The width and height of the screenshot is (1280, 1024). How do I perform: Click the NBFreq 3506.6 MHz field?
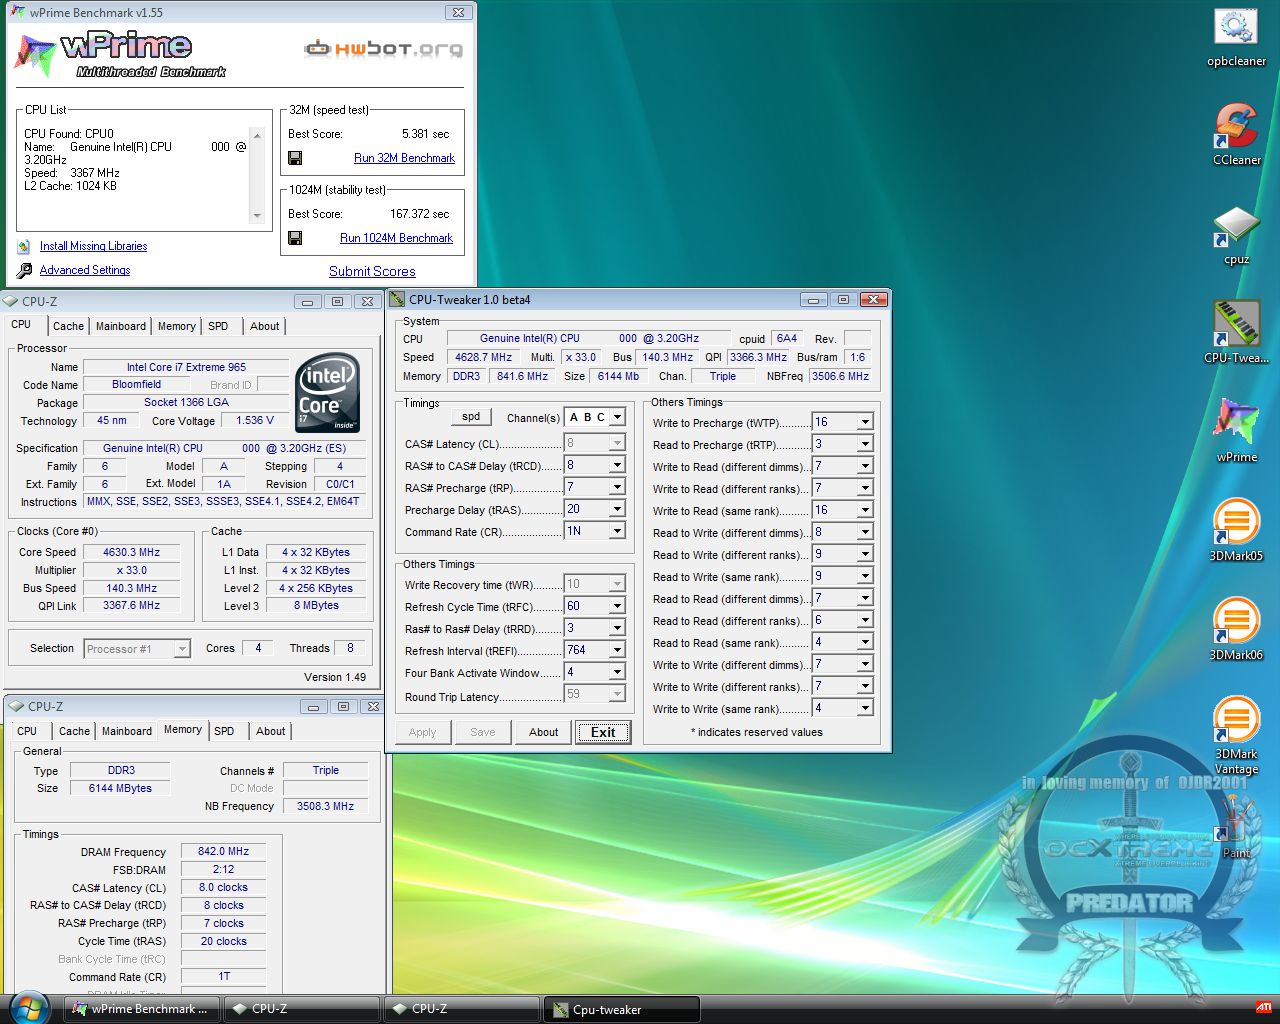click(x=840, y=376)
